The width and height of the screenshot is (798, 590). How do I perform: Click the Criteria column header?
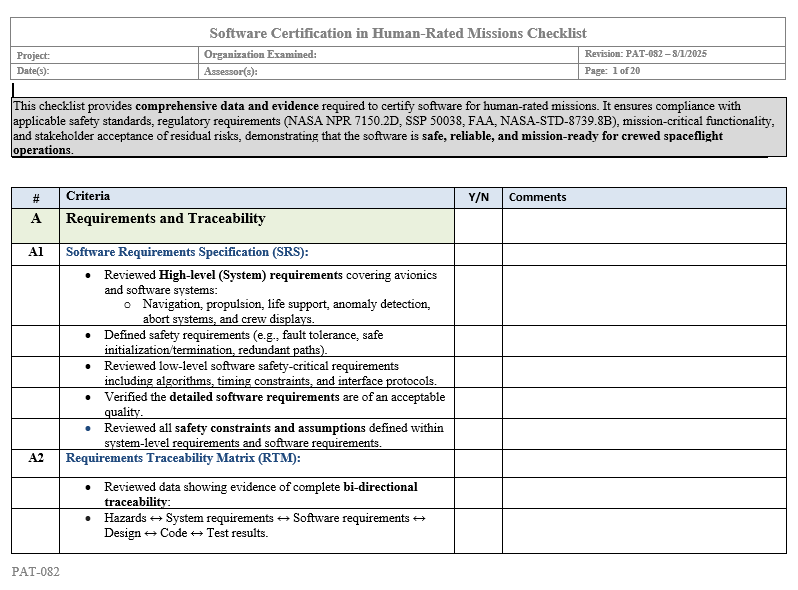point(88,197)
